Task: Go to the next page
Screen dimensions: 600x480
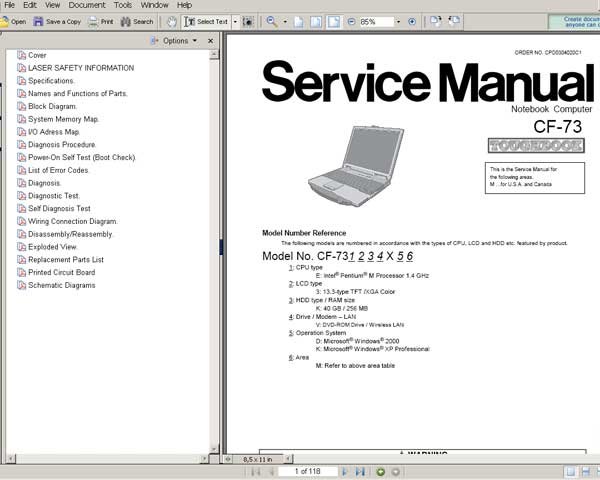Action: click(x=344, y=472)
